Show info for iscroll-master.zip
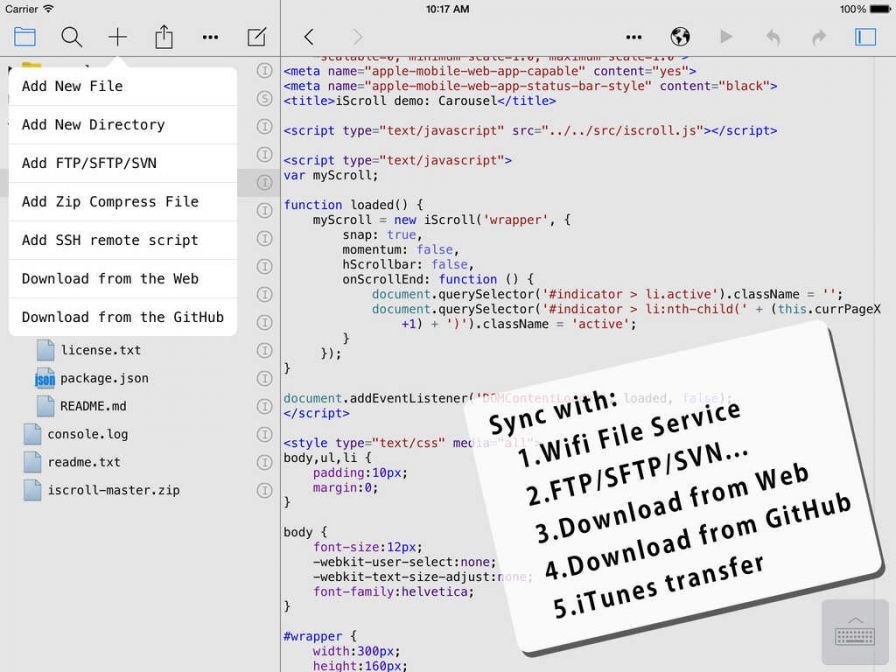896x672 pixels. pos(264,491)
